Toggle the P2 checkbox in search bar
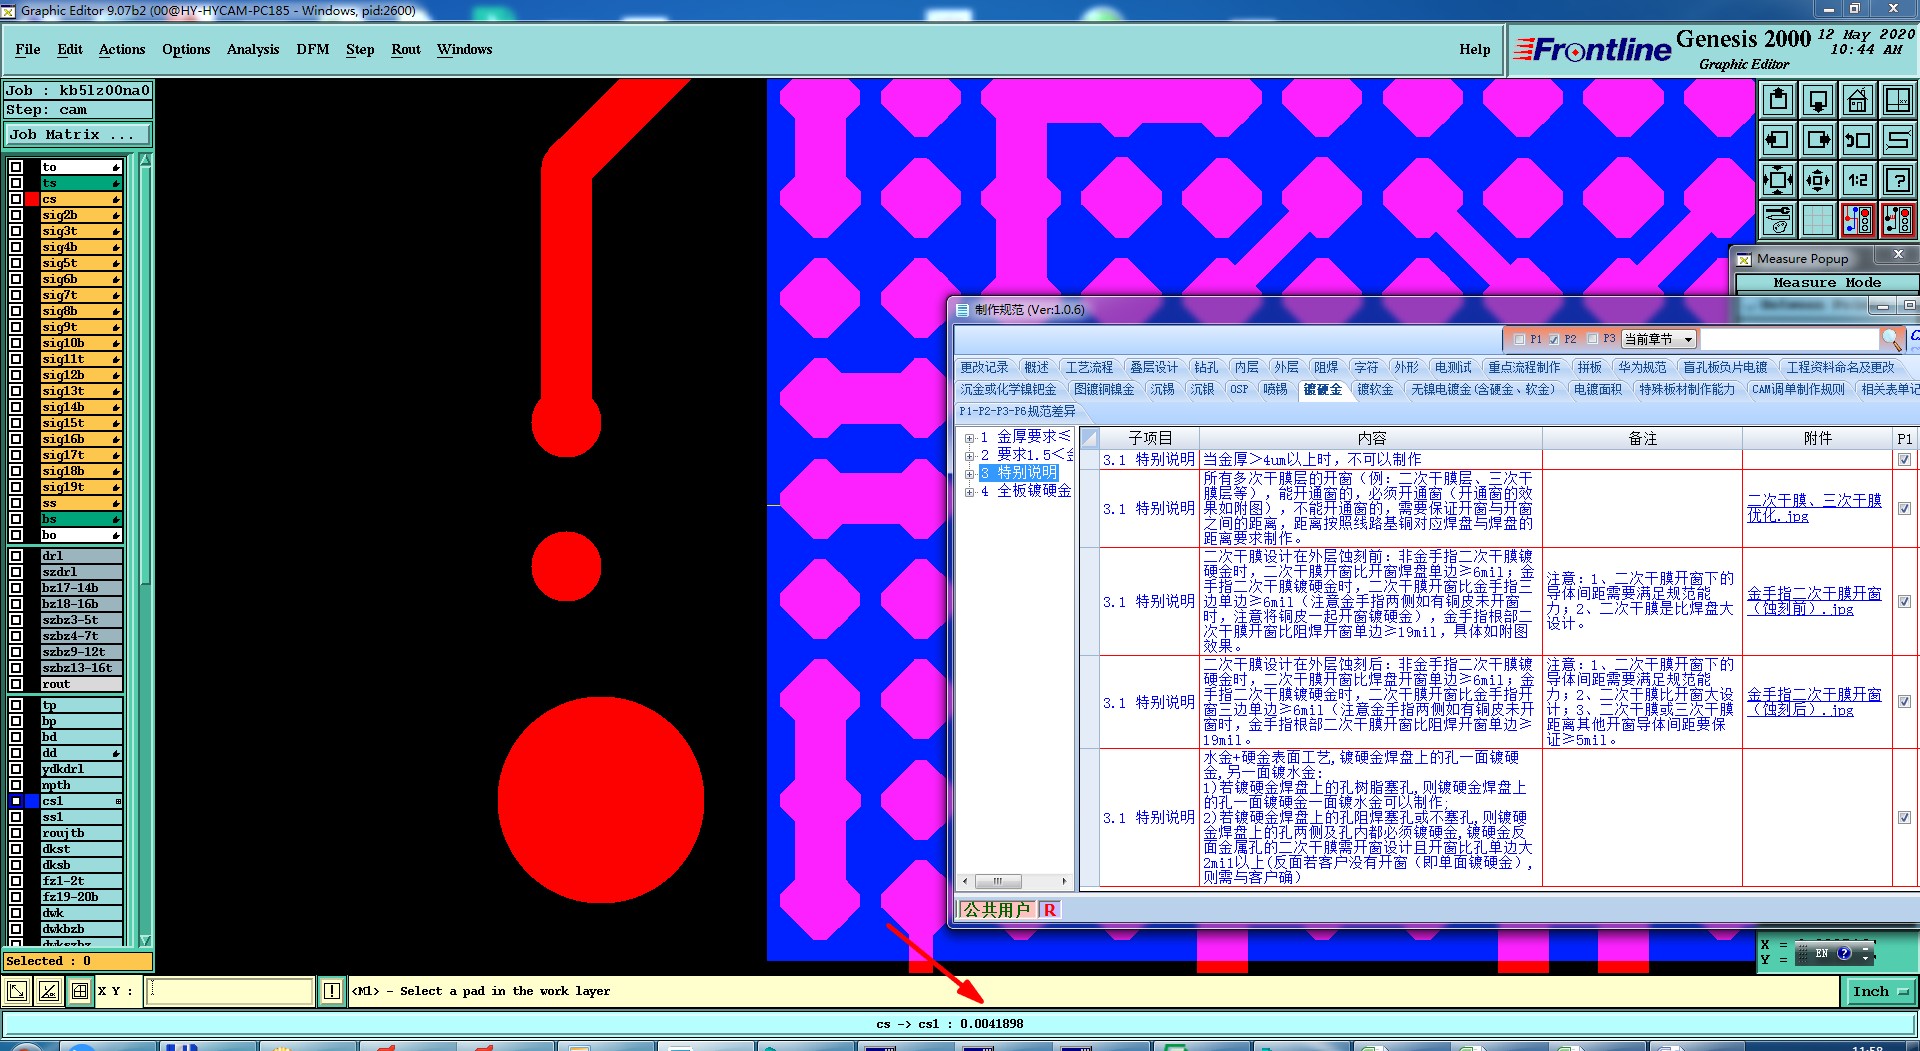The image size is (1920, 1051). tap(1554, 339)
